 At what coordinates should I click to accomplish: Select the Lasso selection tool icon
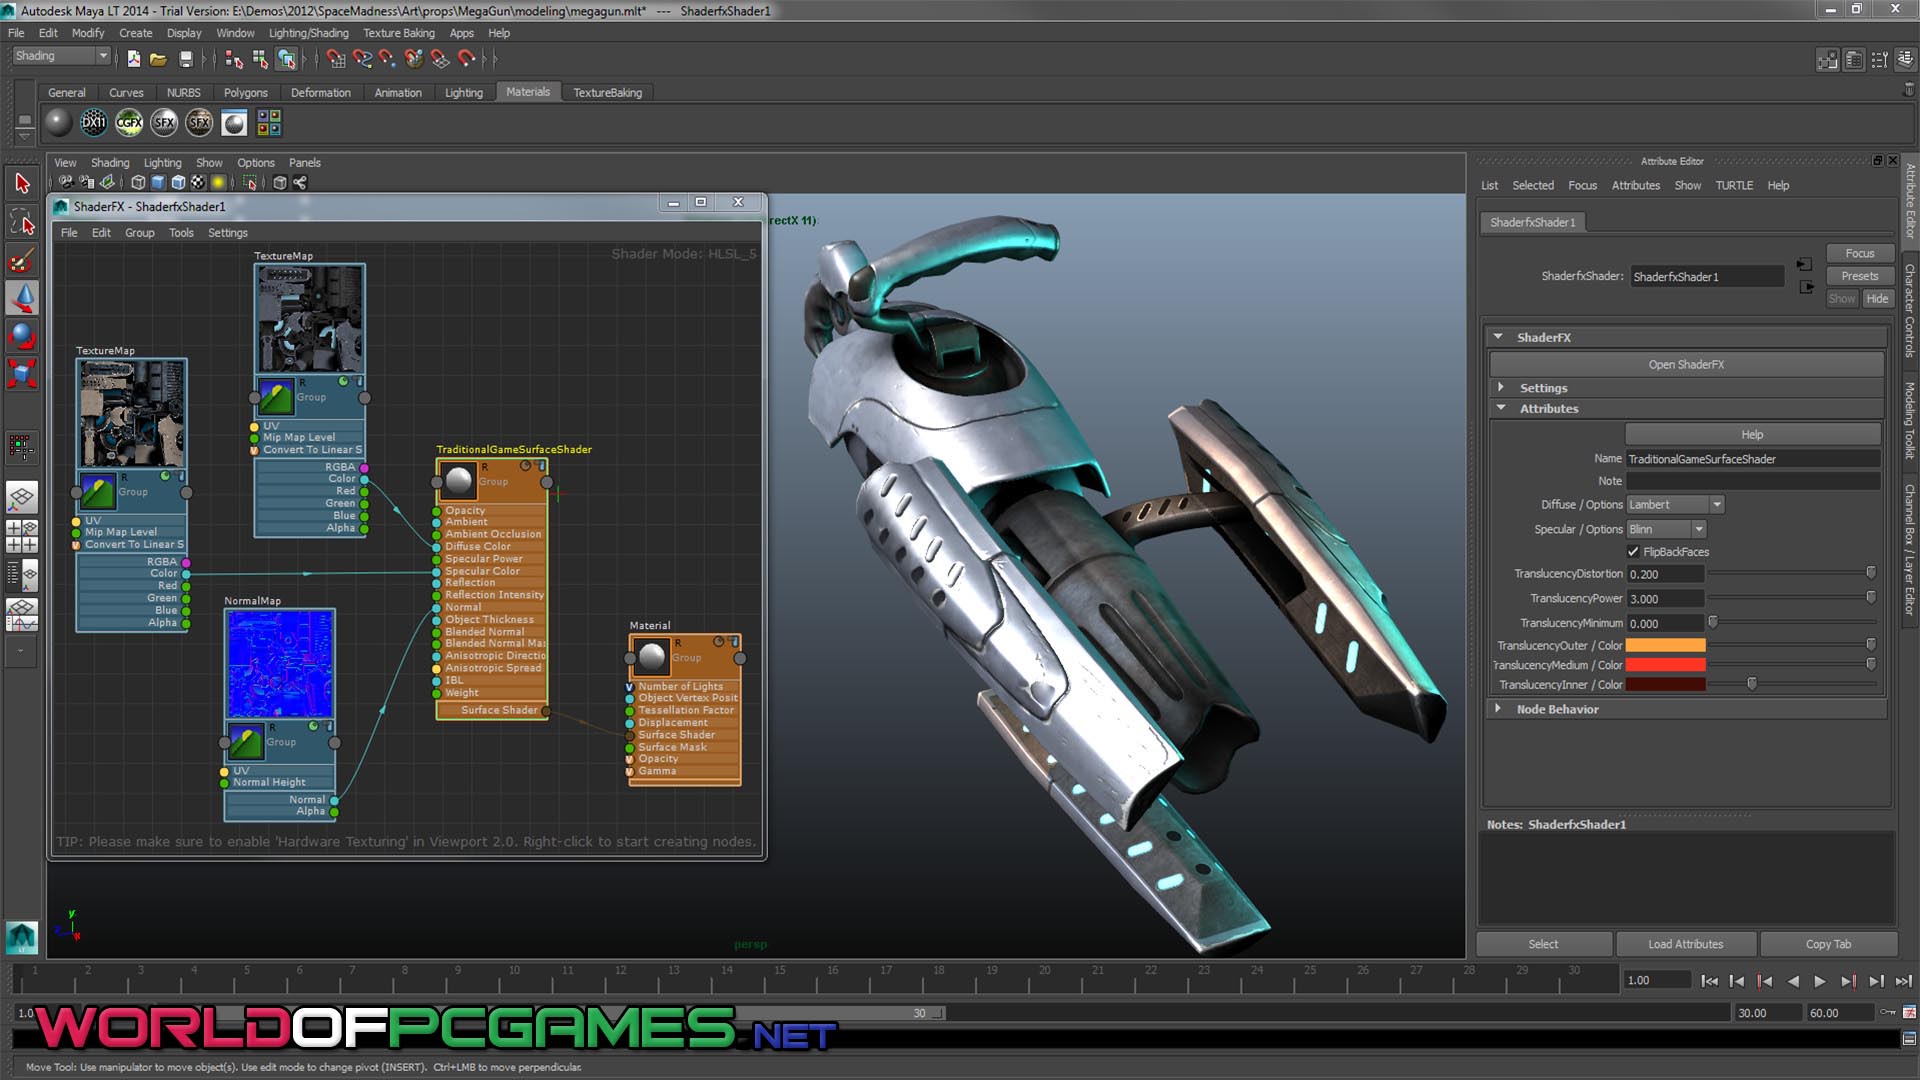pyautogui.click(x=21, y=222)
